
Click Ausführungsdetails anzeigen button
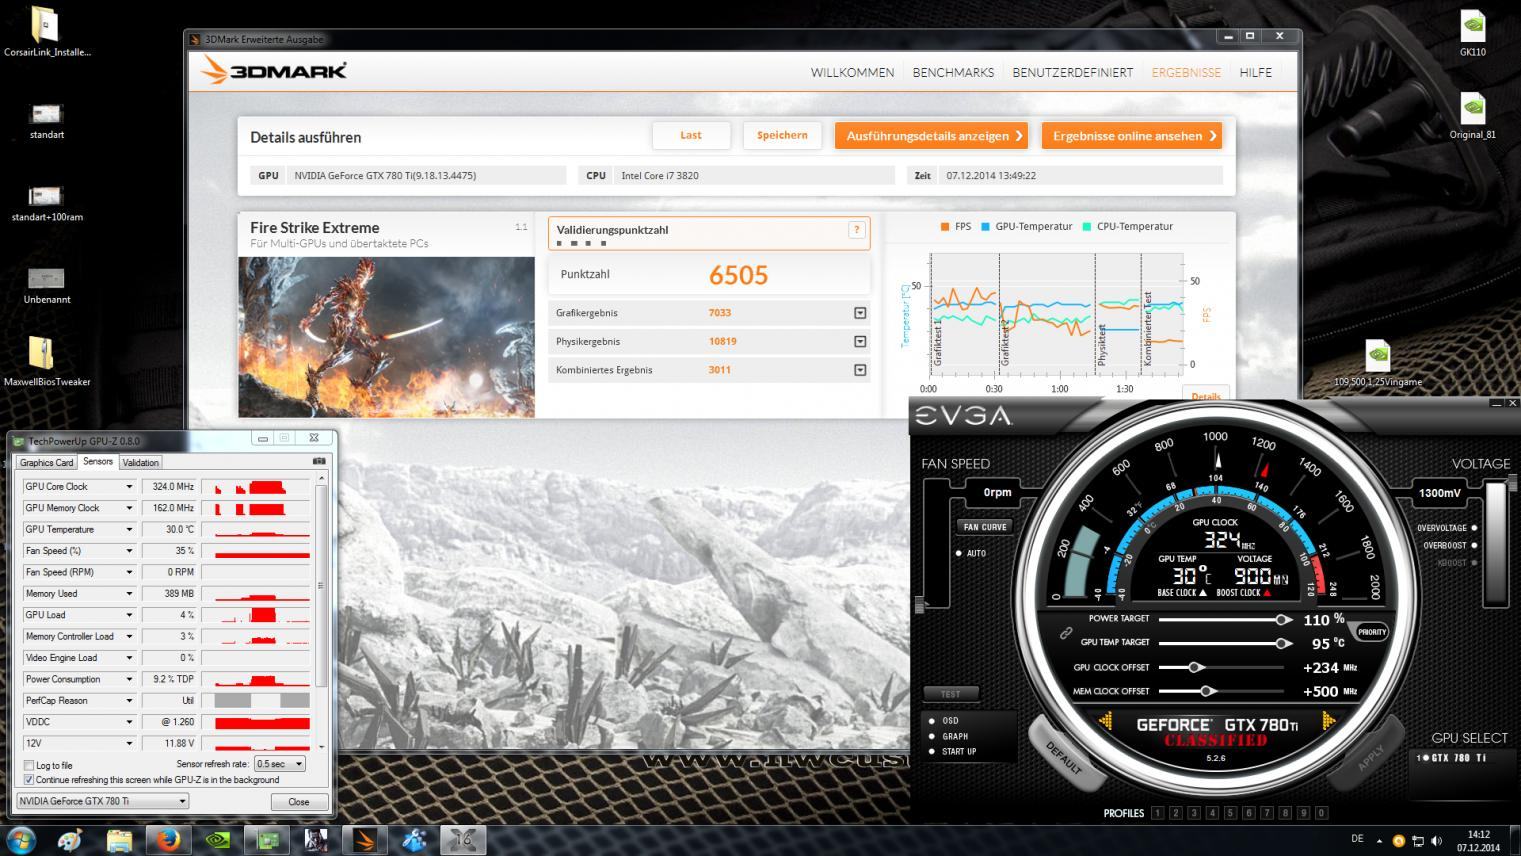click(933, 136)
